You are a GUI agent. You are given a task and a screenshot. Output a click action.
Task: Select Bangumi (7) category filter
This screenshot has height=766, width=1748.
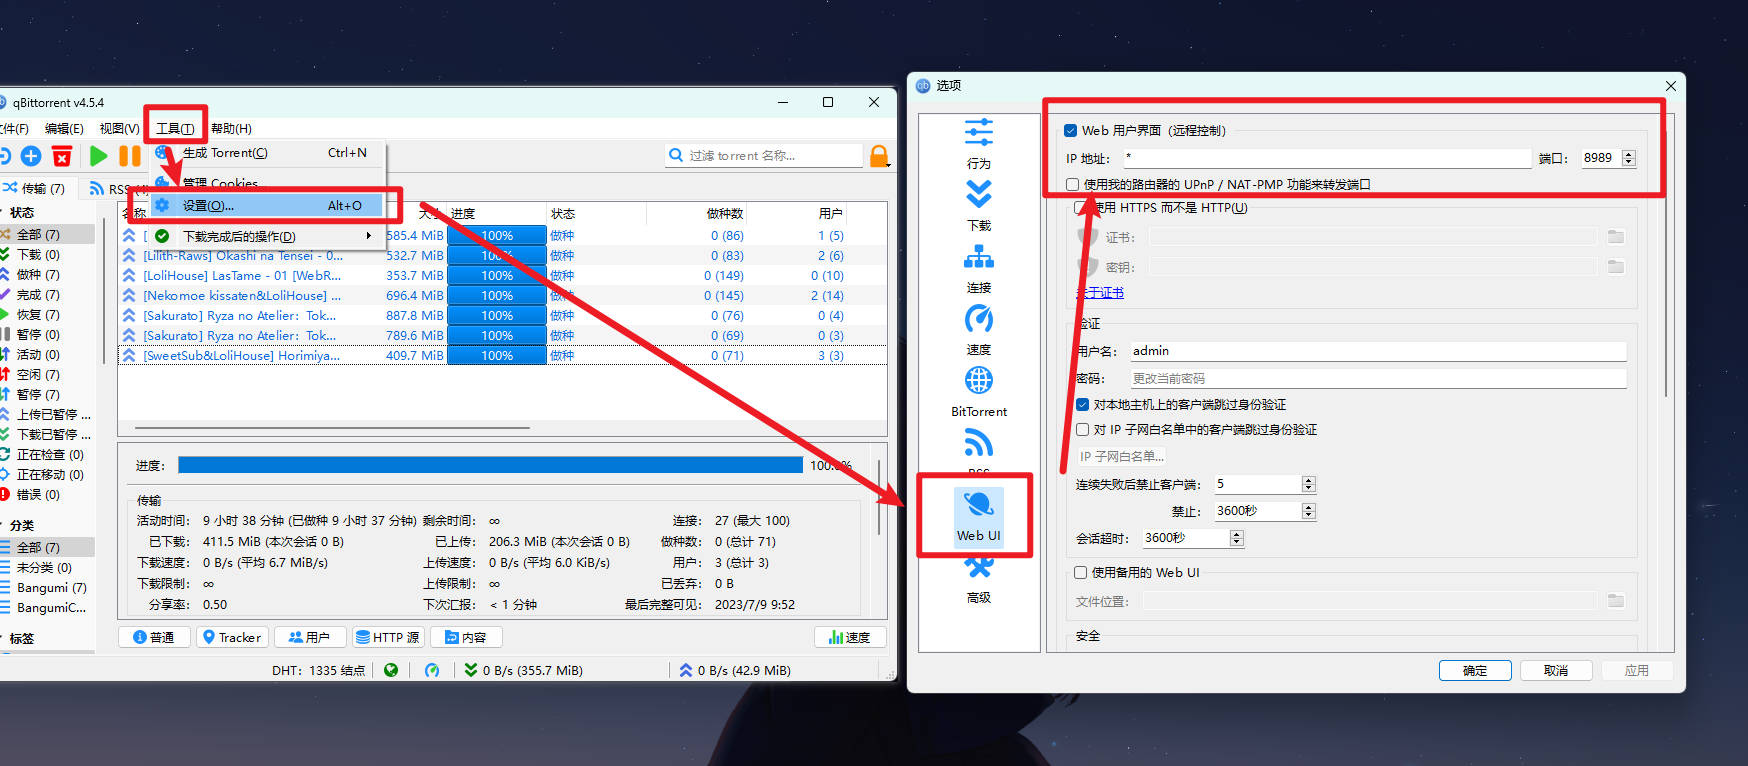(51, 588)
